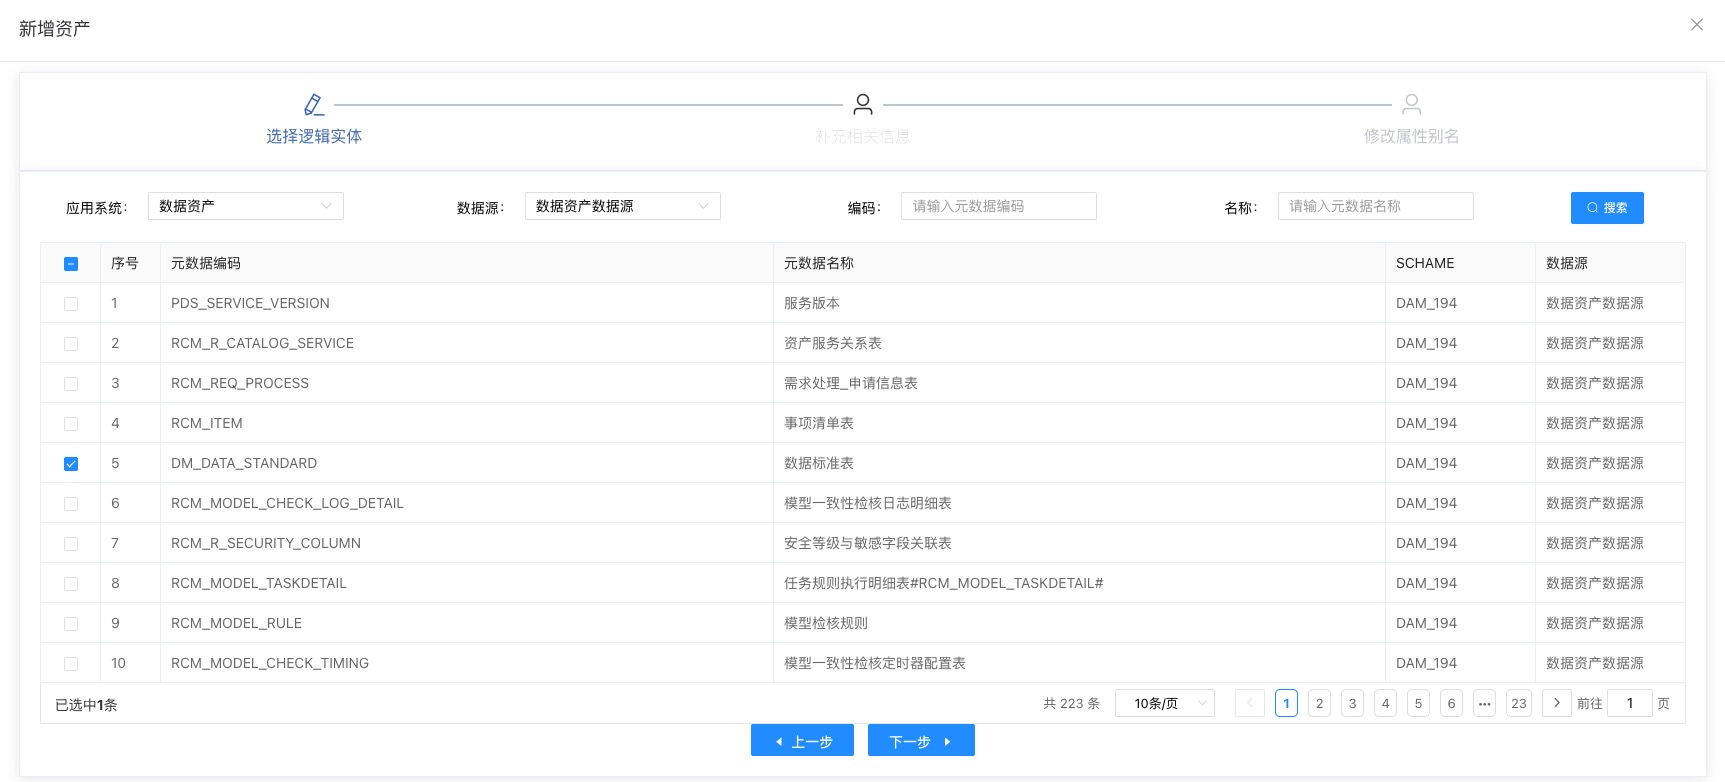The height and width of the screenshot is (782, 1725).
Task: Click the person icon for 修改属性别名 step
Action: click(1412, 104)
